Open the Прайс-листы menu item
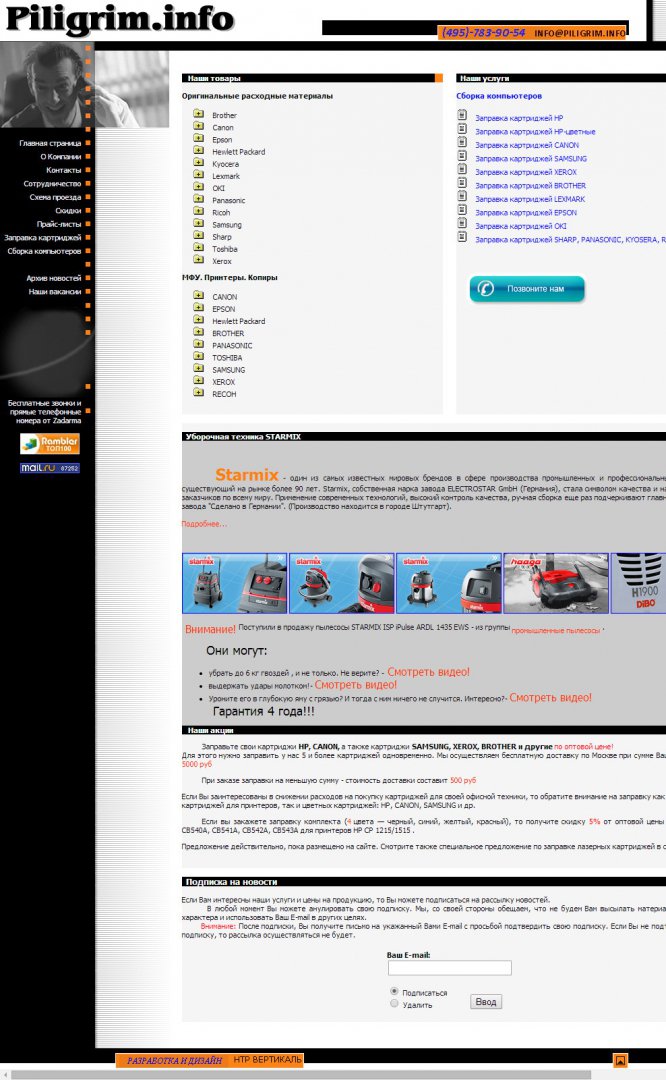 59,224
